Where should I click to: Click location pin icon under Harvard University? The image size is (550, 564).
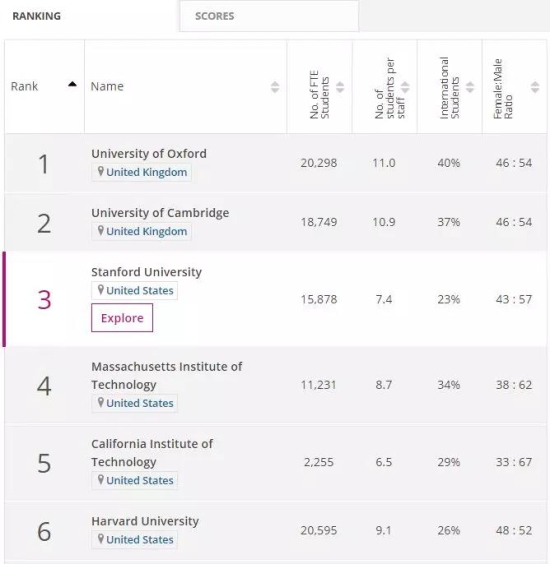101,539
